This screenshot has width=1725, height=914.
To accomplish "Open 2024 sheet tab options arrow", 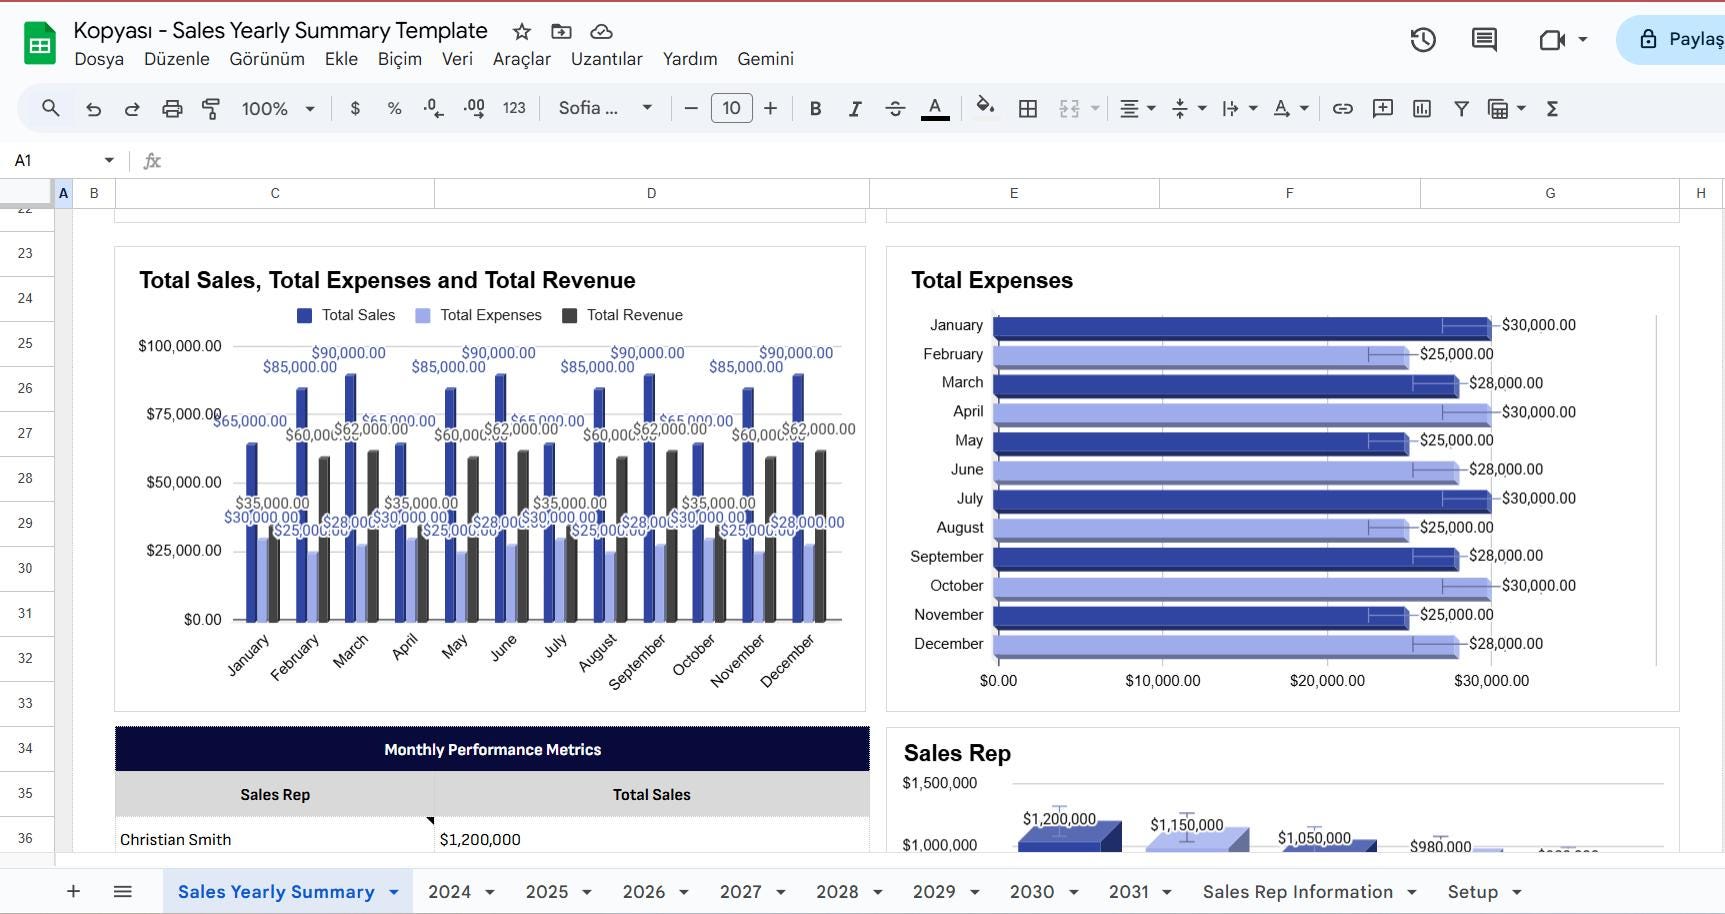I will click(x=490, y=892).
